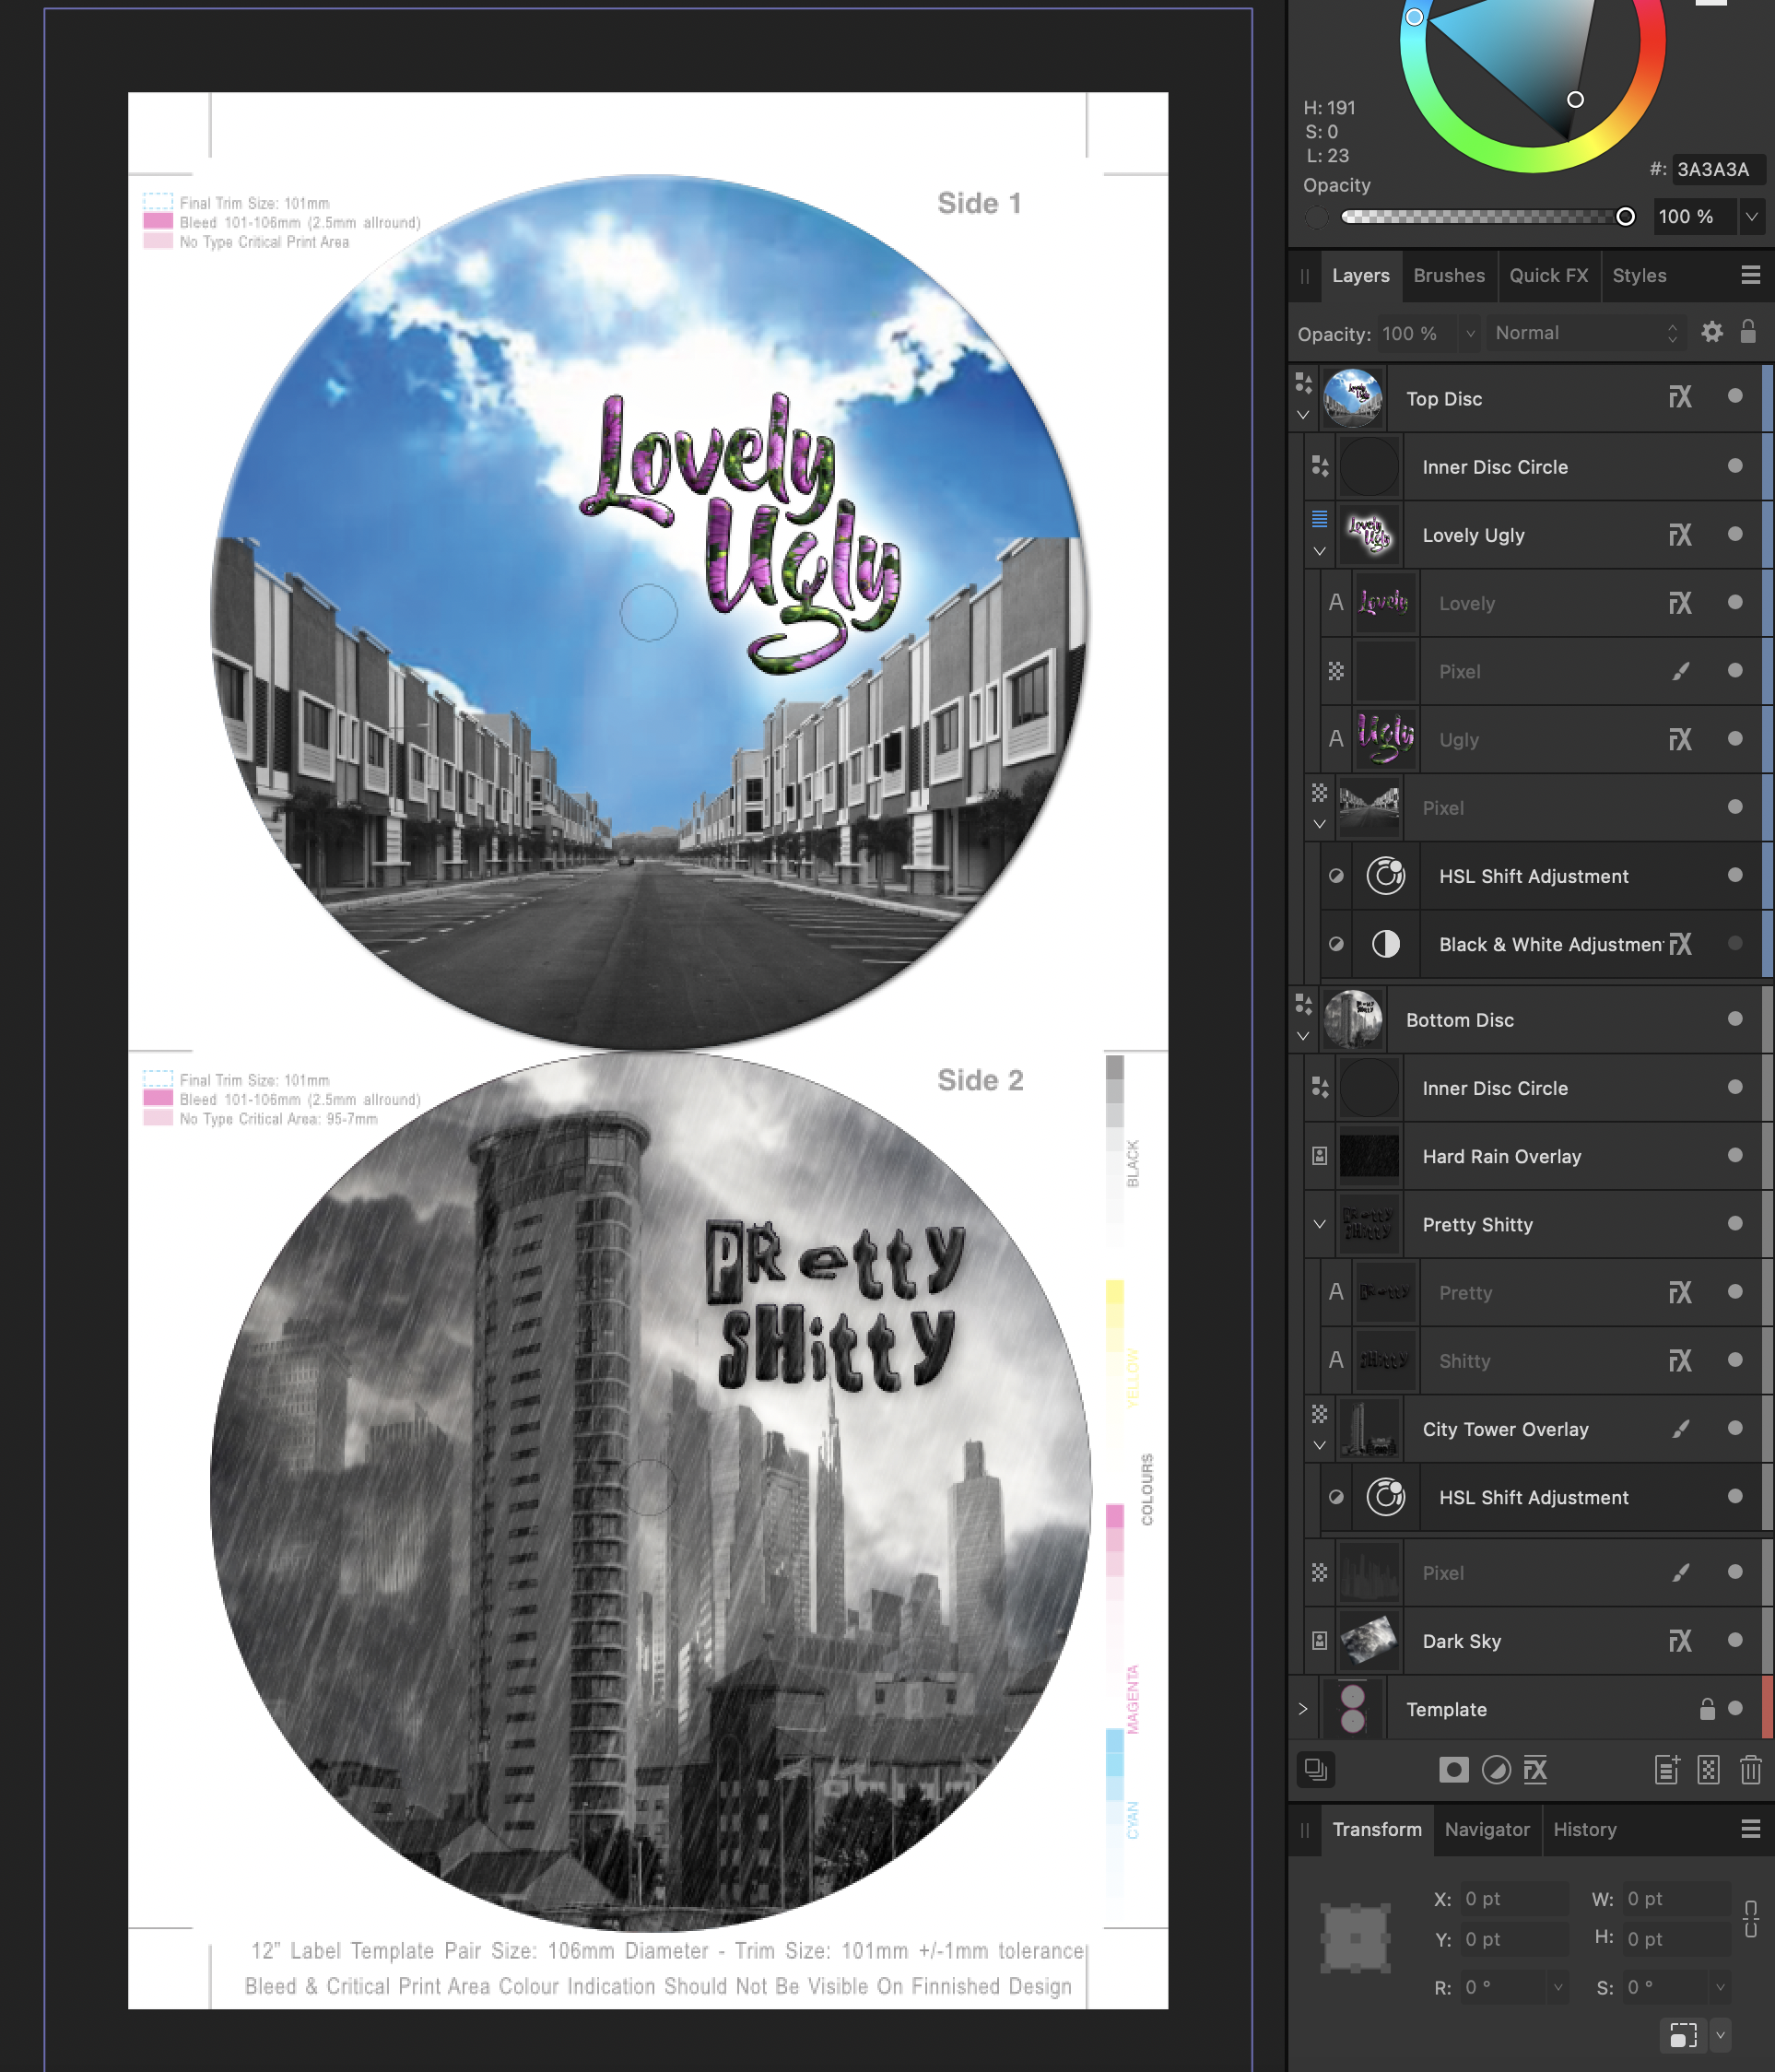The image size is (1775, 2072).
Task: Click the link aspect ratio icon in Transform
Action: [x=1751, y=1919]
